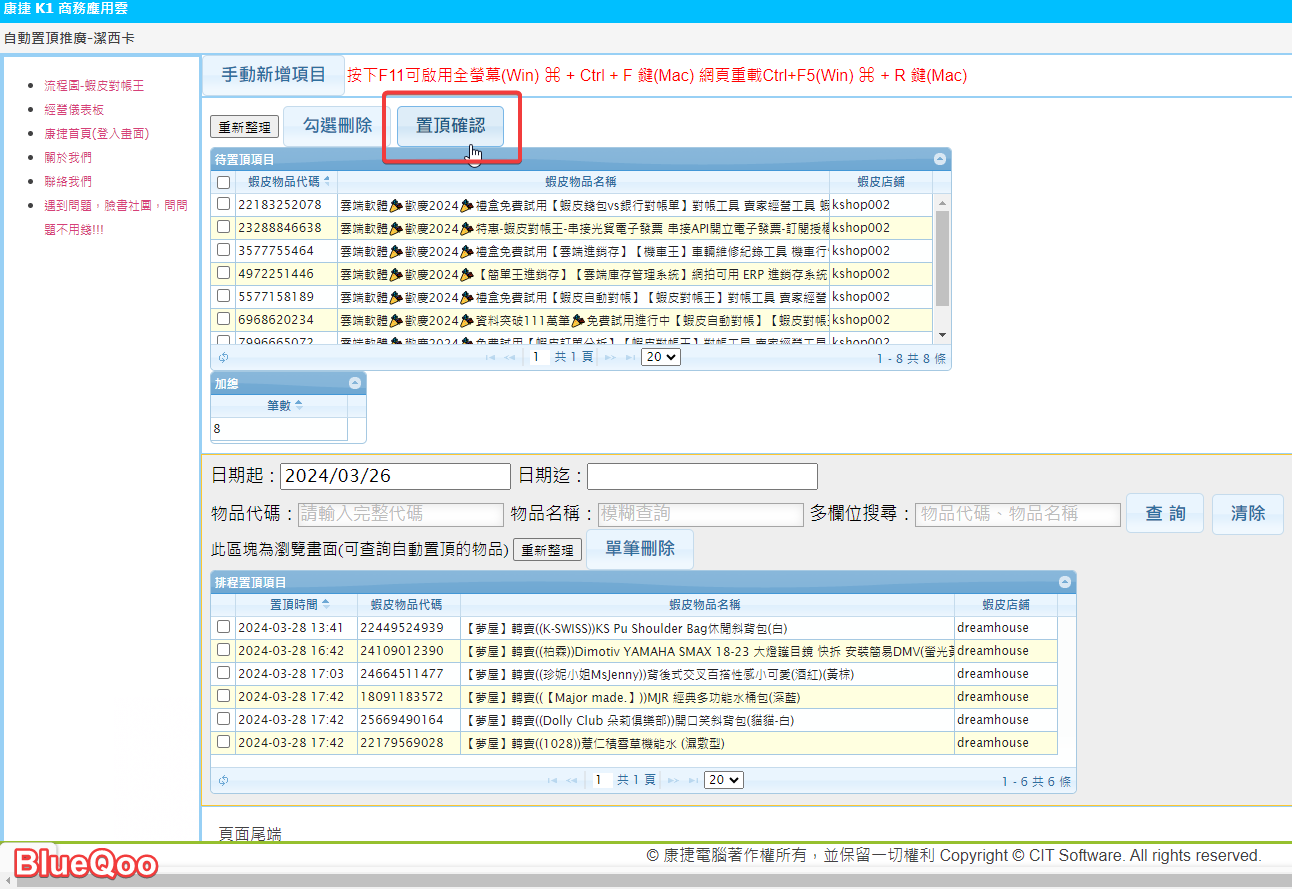Open 關於我們 sidebar link

[68, 157]
